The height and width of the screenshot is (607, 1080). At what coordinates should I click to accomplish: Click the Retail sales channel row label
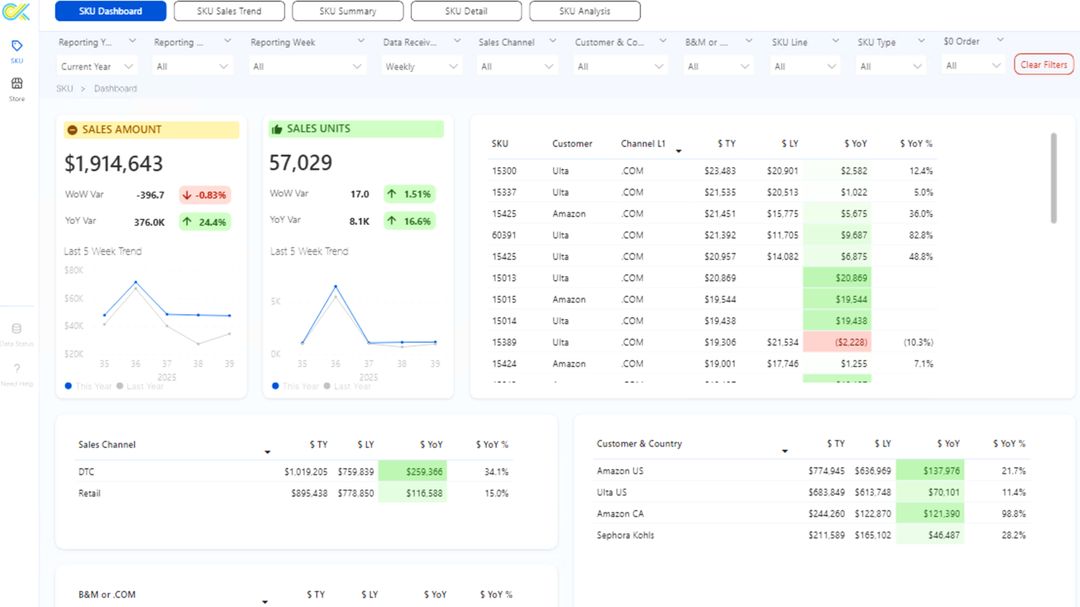coord(89,493)
